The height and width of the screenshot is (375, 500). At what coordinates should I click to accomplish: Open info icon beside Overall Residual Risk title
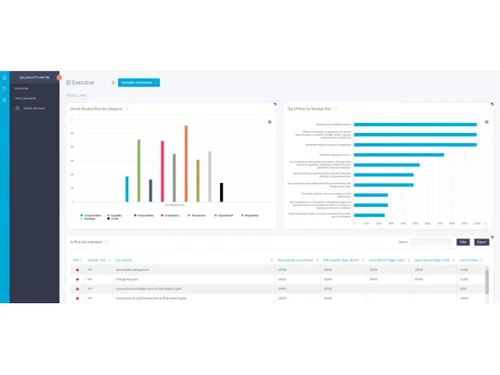(127, 109)
